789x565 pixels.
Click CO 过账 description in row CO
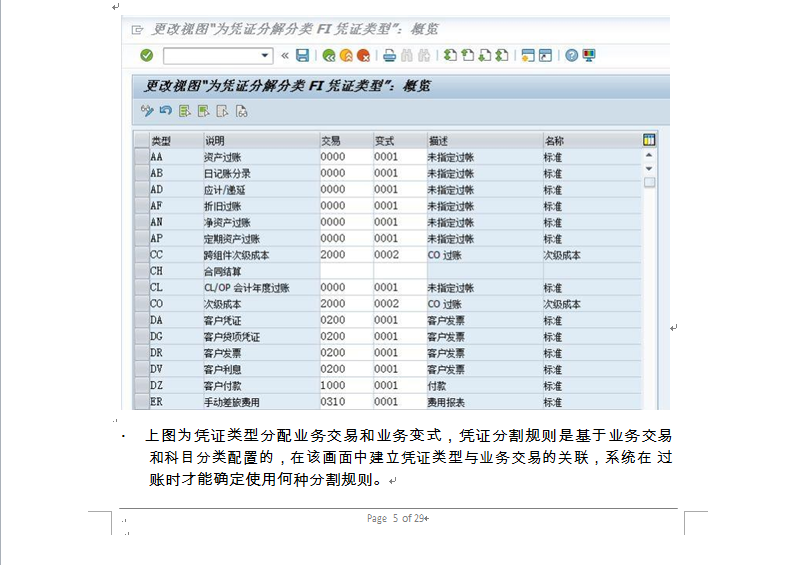(x=485, y=304)
